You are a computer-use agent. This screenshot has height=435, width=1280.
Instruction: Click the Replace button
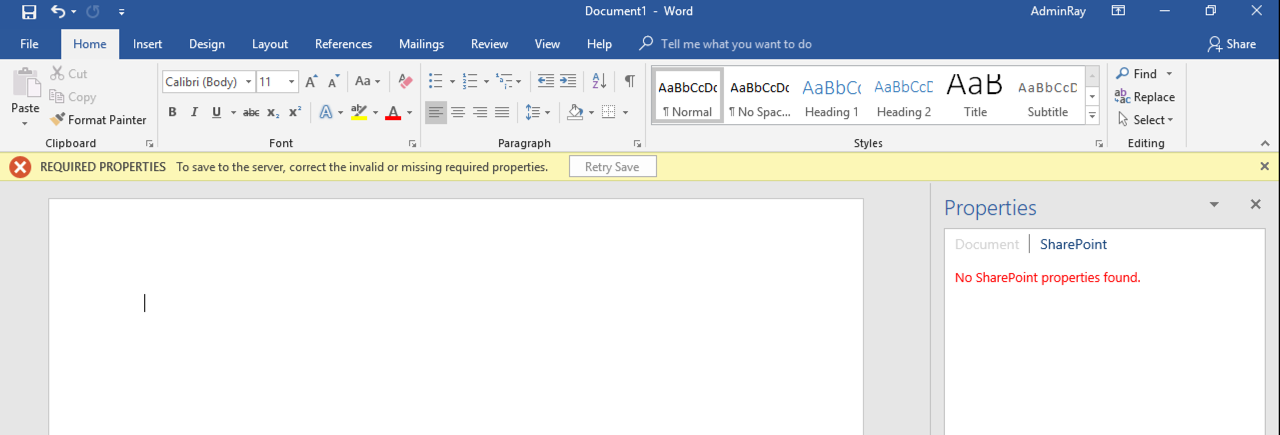click(1145, 97)
